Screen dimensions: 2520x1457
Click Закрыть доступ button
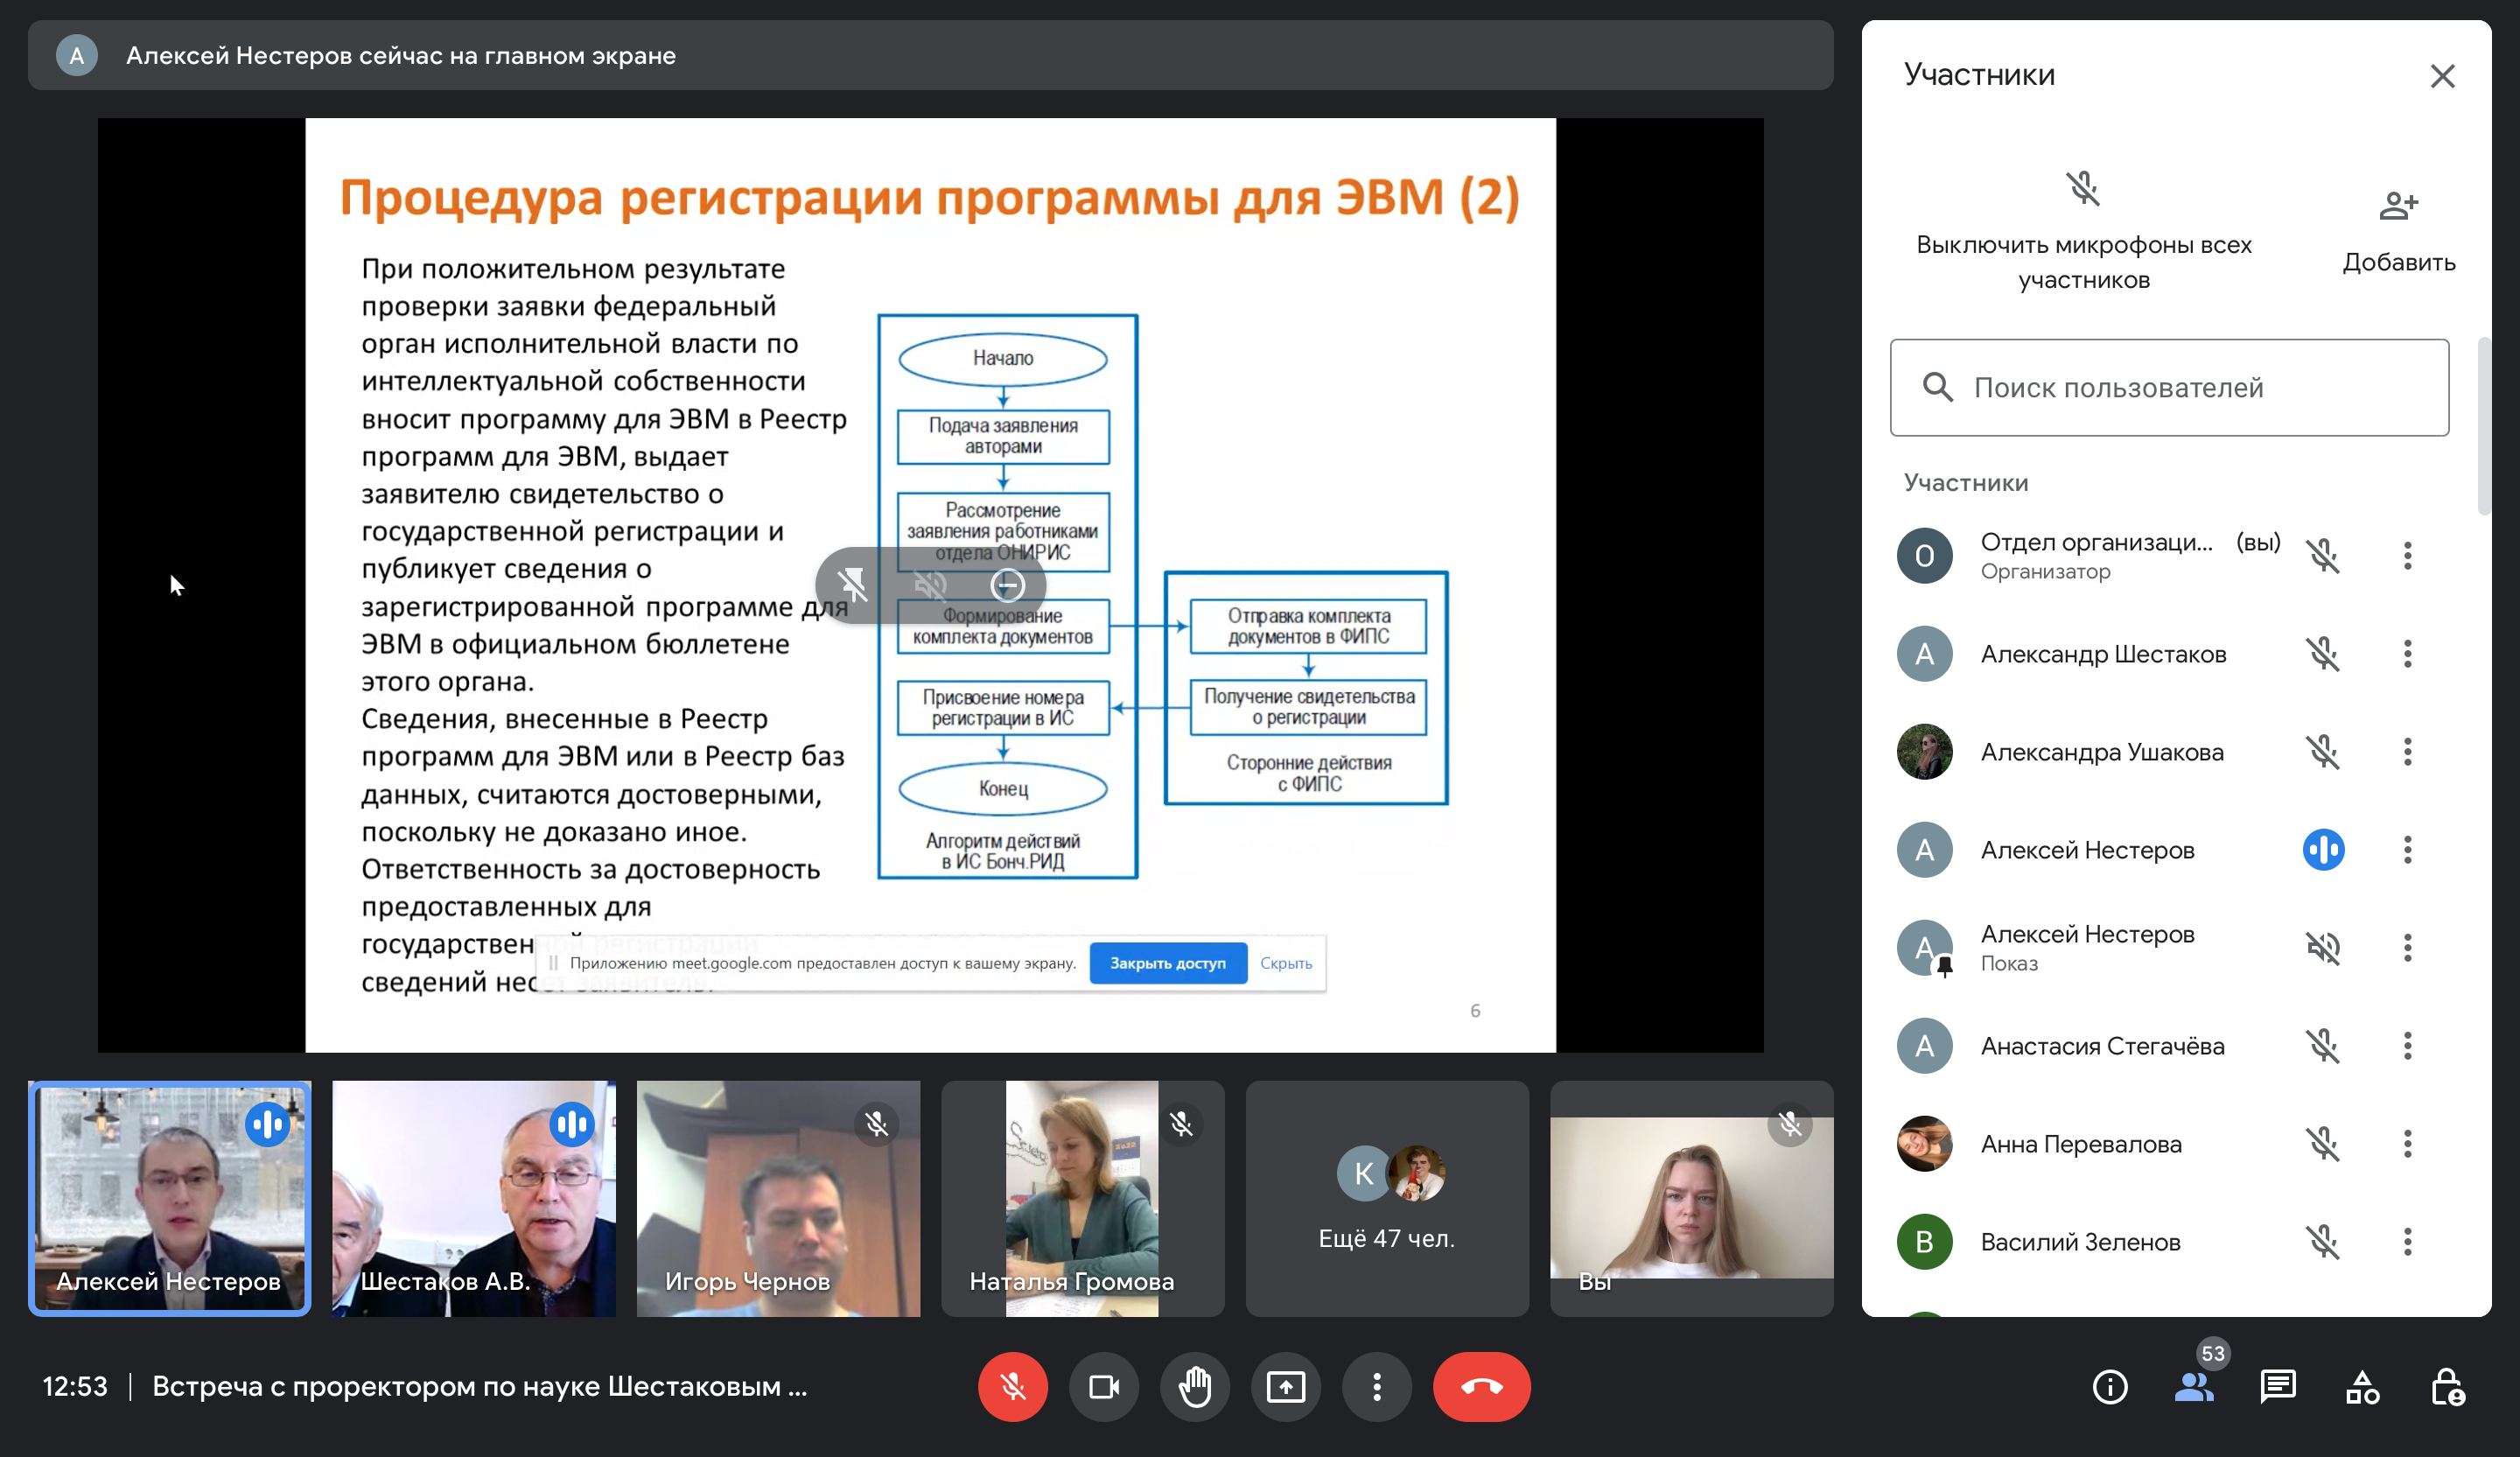point(1167,963)
